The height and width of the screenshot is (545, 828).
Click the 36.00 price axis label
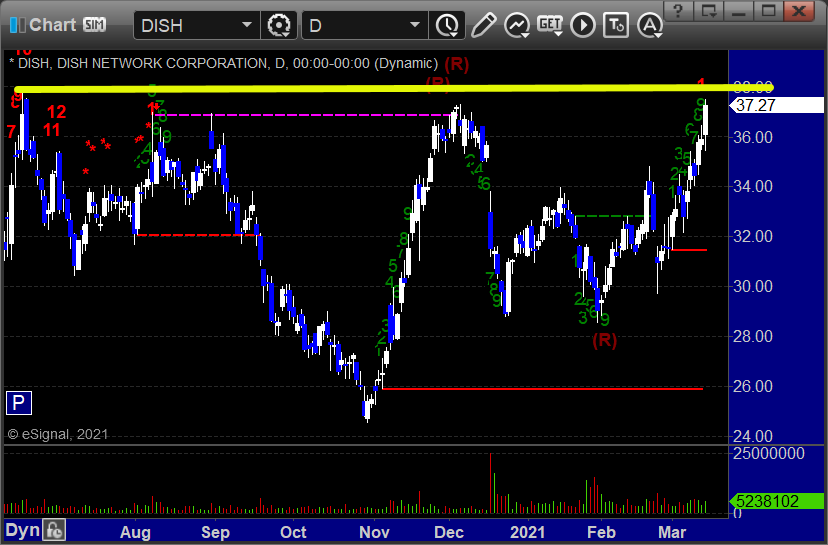(x=753, y=137)
